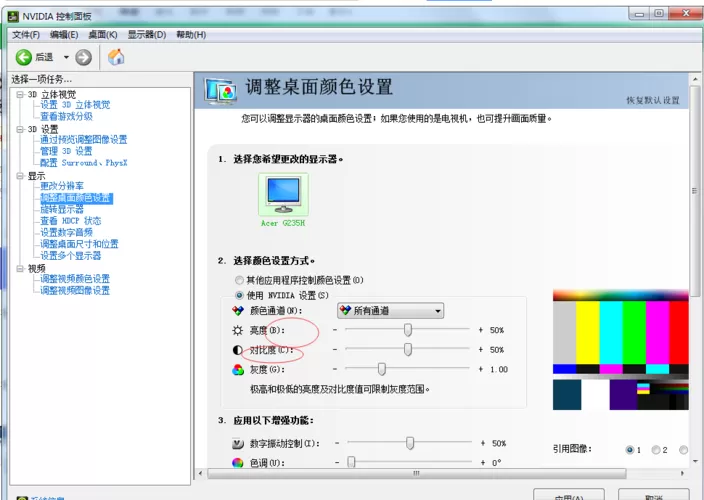Click 恢复默认设置 link
This screenshot has height=500, width=704.
coord(653,100)
